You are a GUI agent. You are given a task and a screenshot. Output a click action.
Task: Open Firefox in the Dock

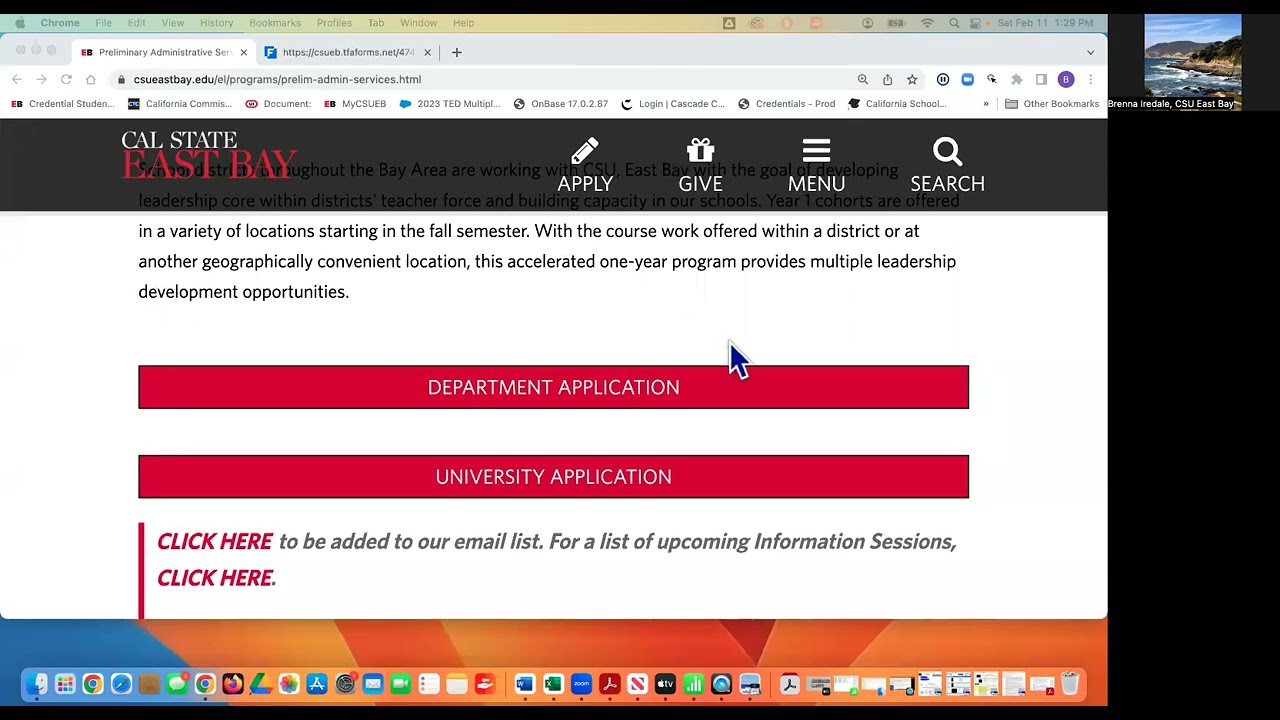[233, 684]
